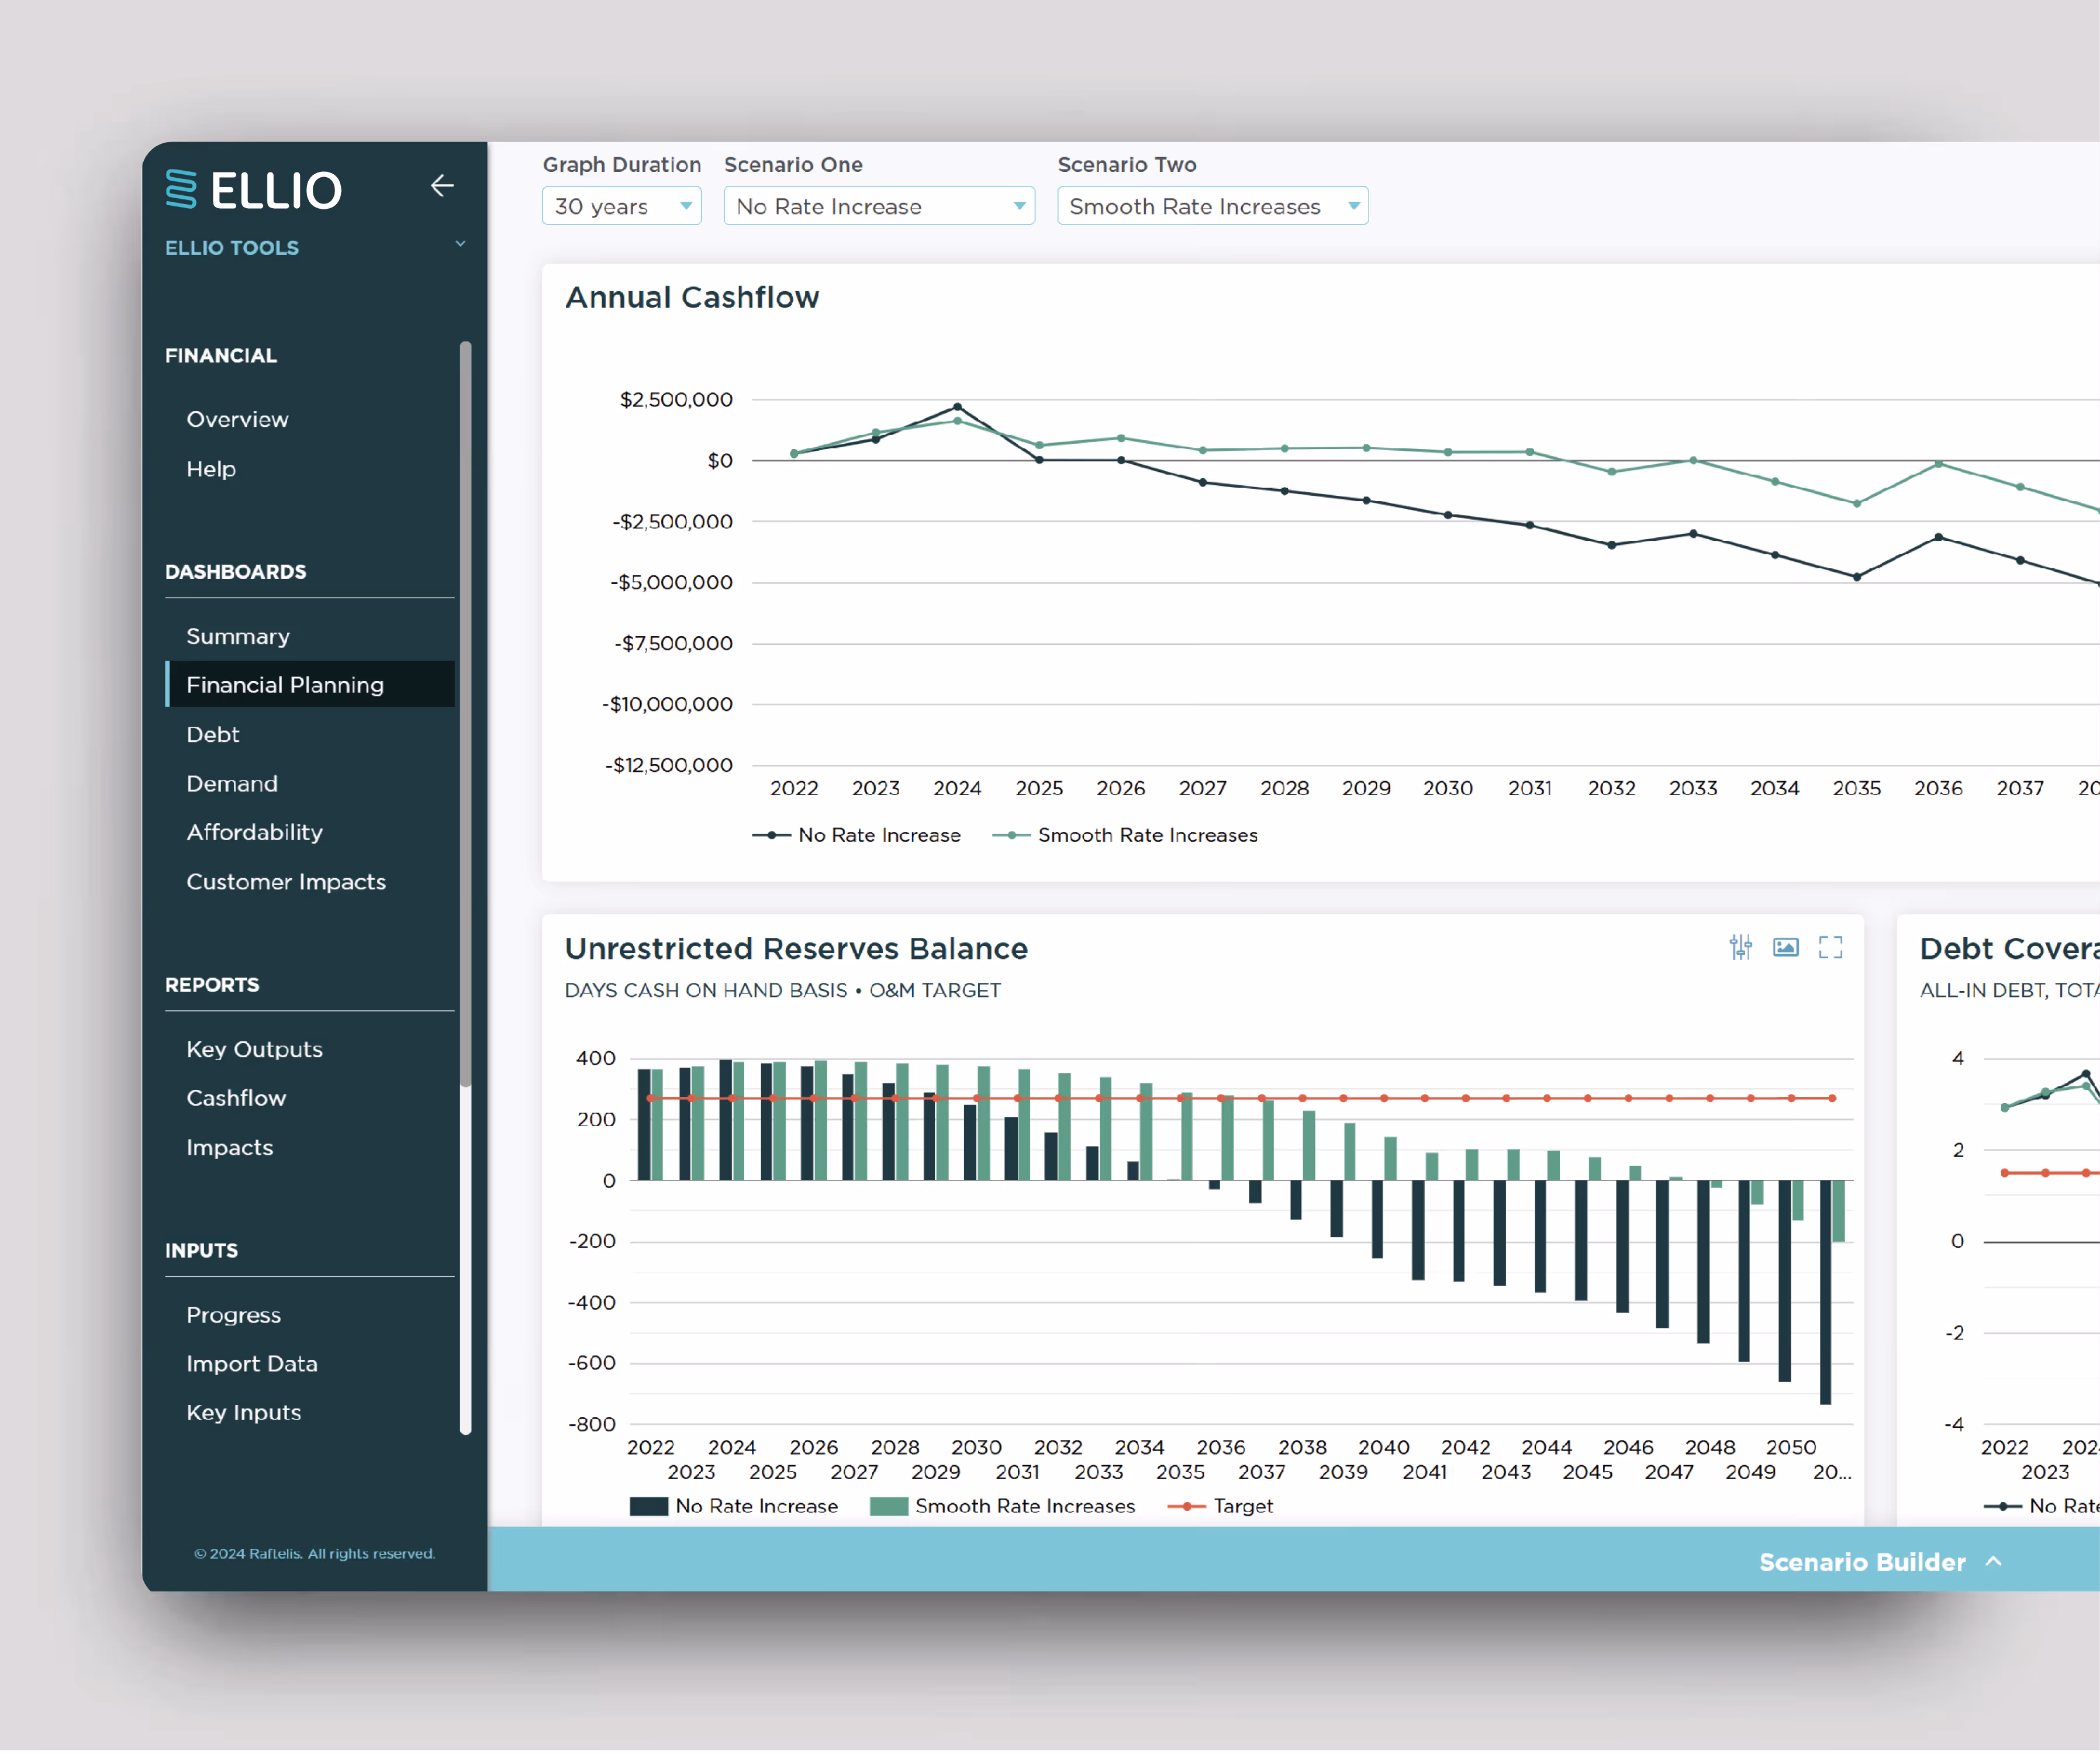Image resolution: width=2100 pixels, height=1754 pixels.
Task: Select Debt dashboard in sidebar
Action: click(x=213, y=735)
